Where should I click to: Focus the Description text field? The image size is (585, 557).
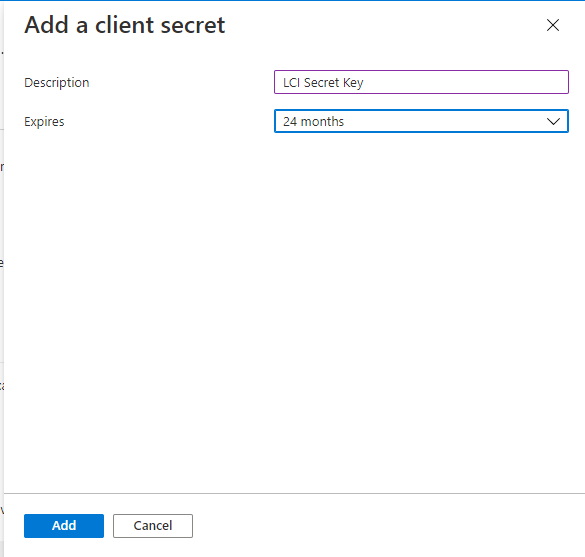(421, 82)
